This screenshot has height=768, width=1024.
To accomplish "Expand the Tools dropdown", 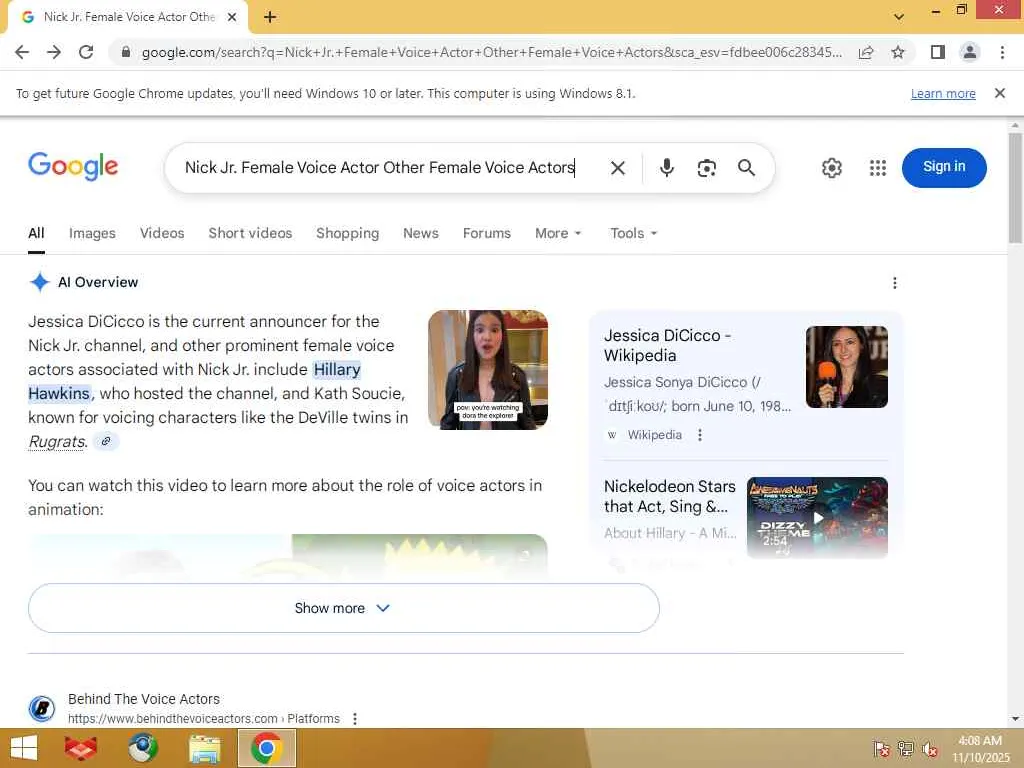I will click(x=633, y=233).
